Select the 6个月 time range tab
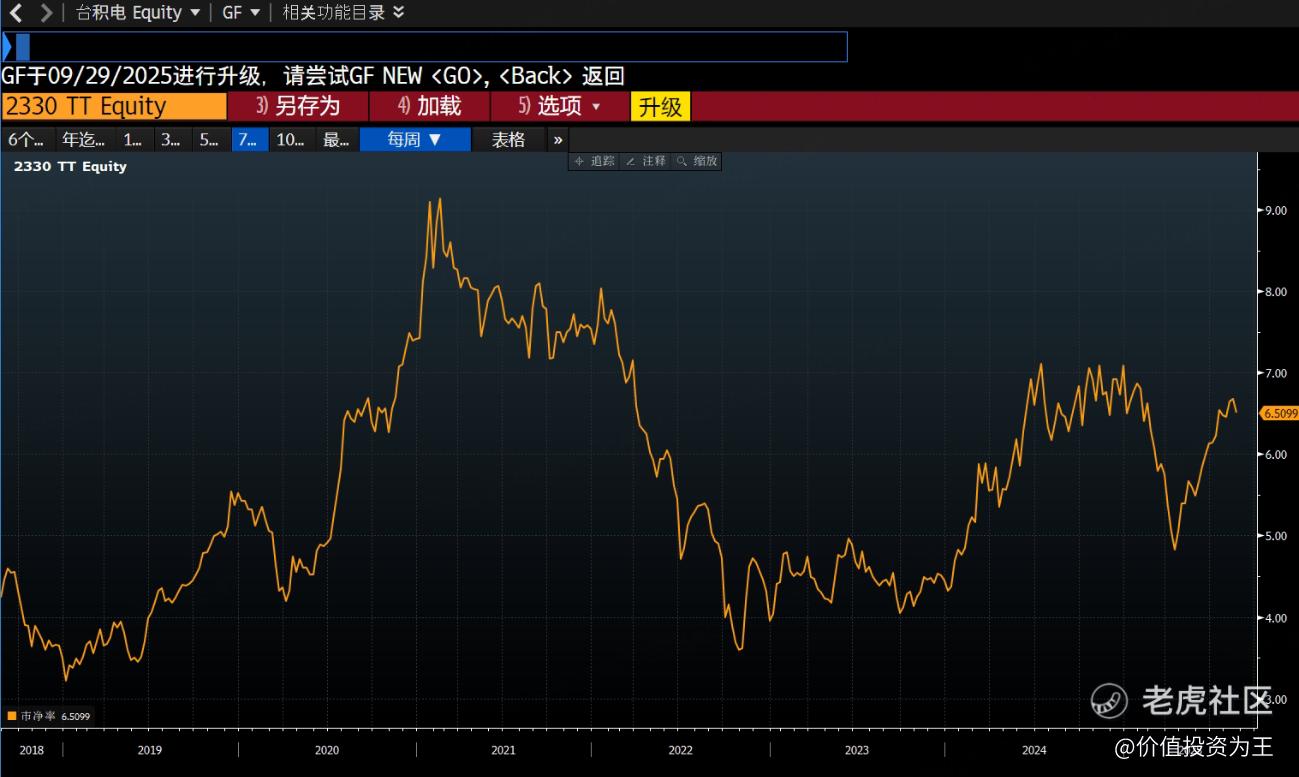The width and height of the screenshot is (1299, 777). [x=26, y=140]
